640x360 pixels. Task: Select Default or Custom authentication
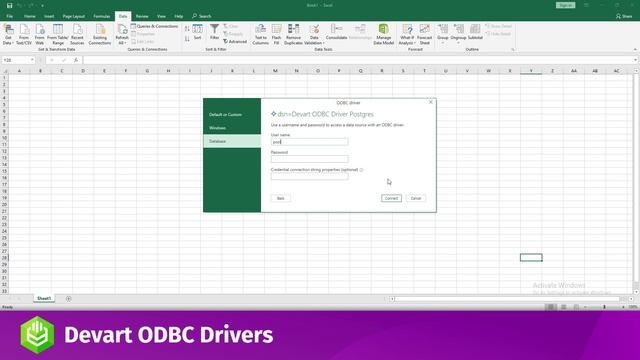[232, 115]
